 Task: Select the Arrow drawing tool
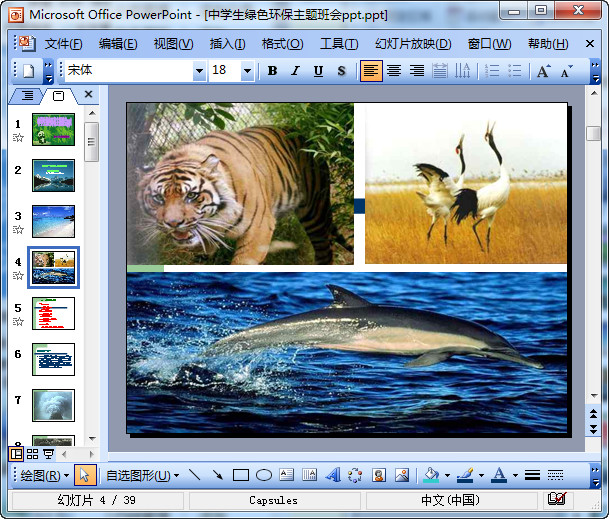point(218,475)
